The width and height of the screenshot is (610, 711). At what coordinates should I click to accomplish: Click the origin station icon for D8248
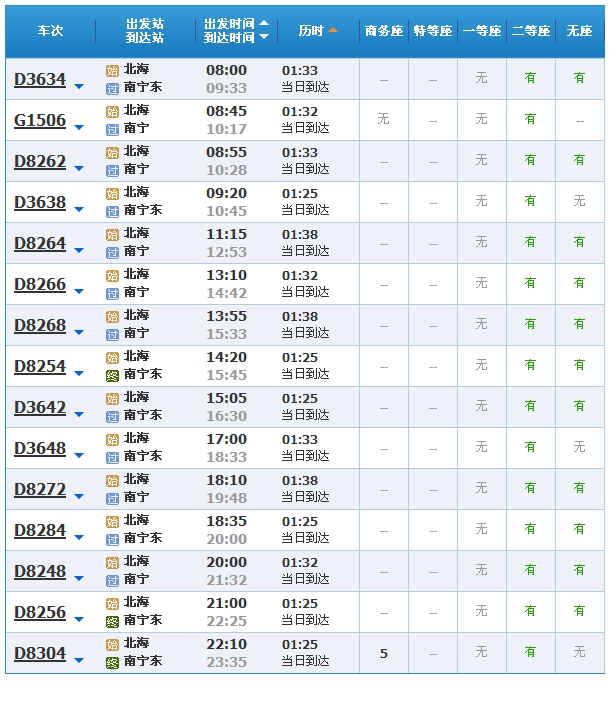[112, 563]
